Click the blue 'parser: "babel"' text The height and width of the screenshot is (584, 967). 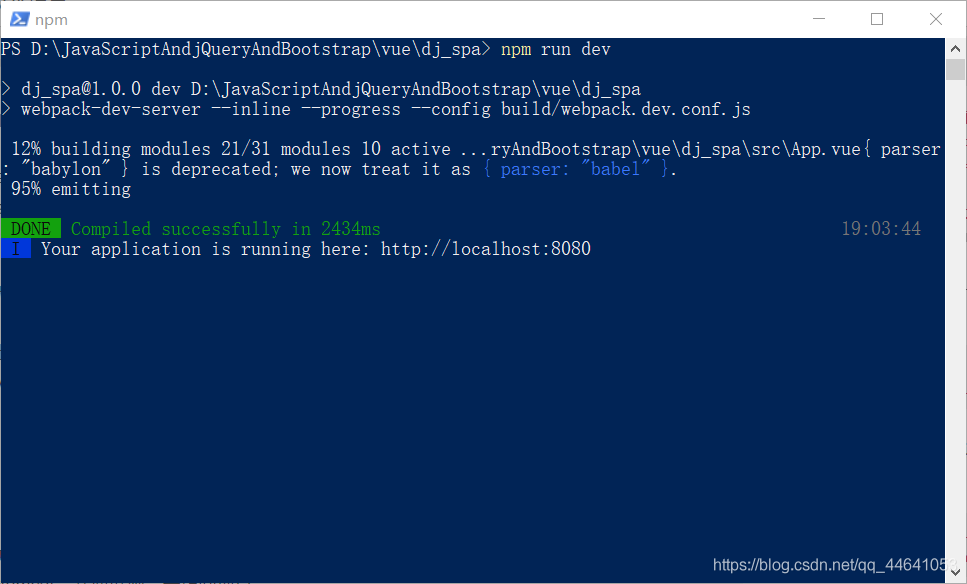coord(575,169)
